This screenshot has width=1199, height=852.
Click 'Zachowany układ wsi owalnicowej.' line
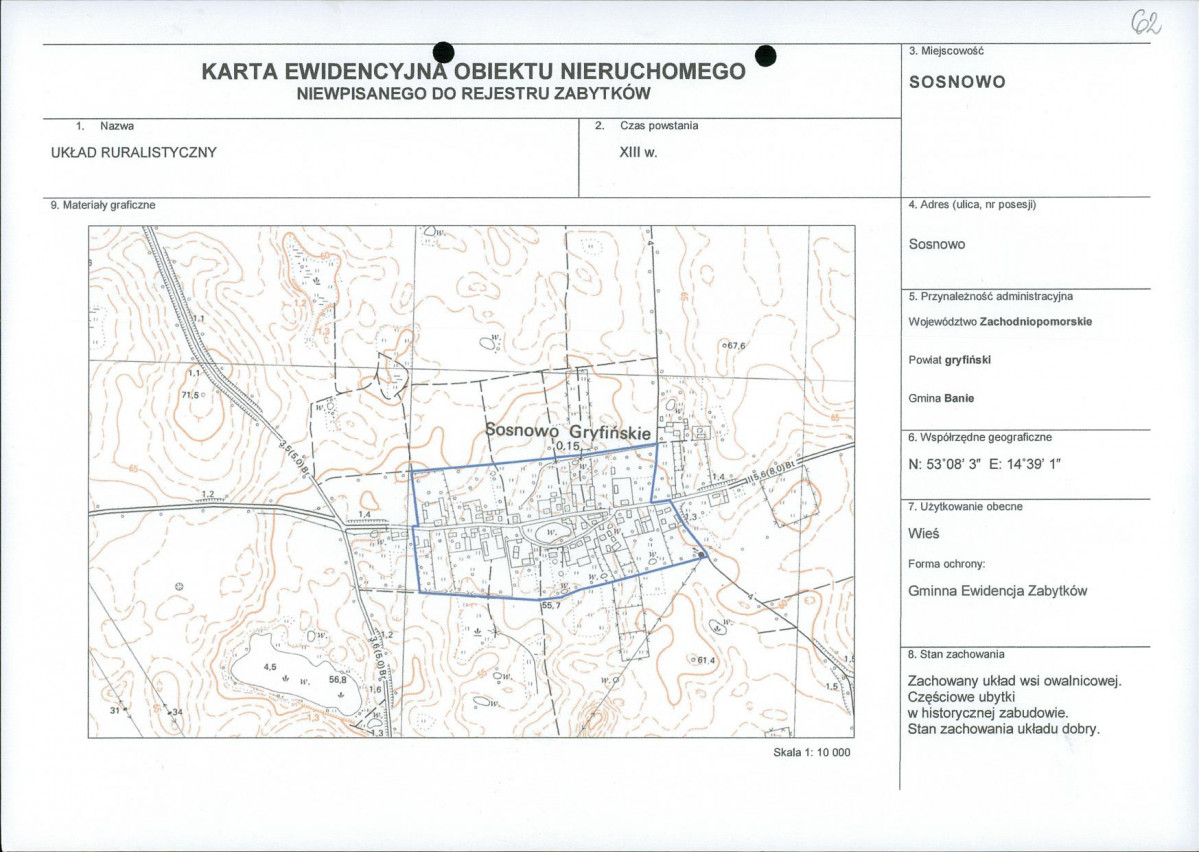click(x=1015, y=681)
